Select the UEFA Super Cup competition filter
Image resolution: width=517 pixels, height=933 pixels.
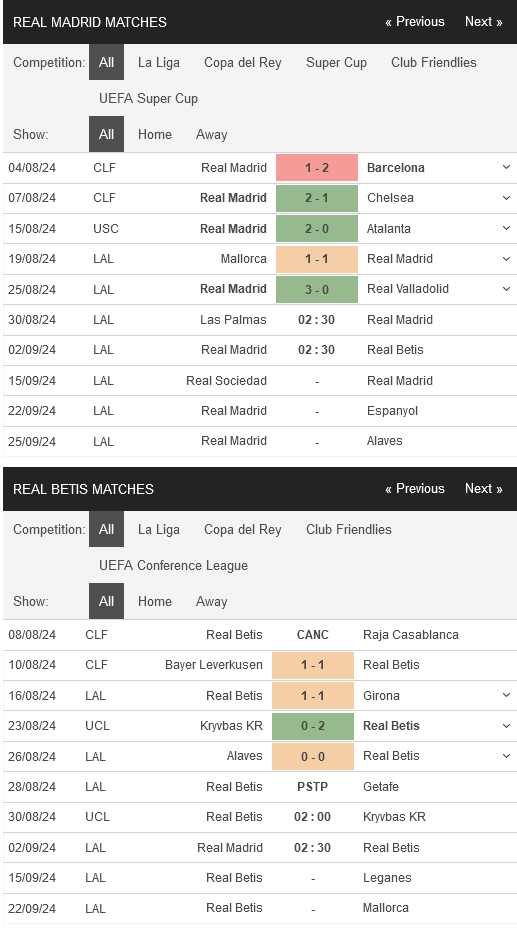tap(149, 98)
